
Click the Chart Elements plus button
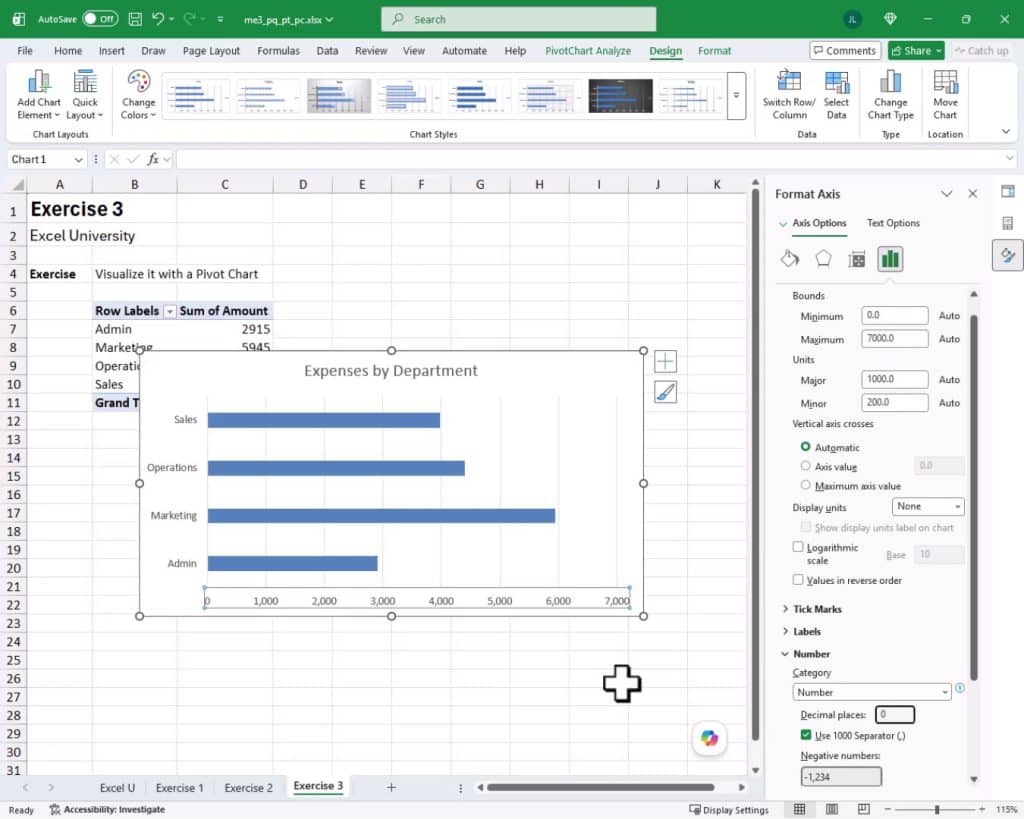pos(665,361)
